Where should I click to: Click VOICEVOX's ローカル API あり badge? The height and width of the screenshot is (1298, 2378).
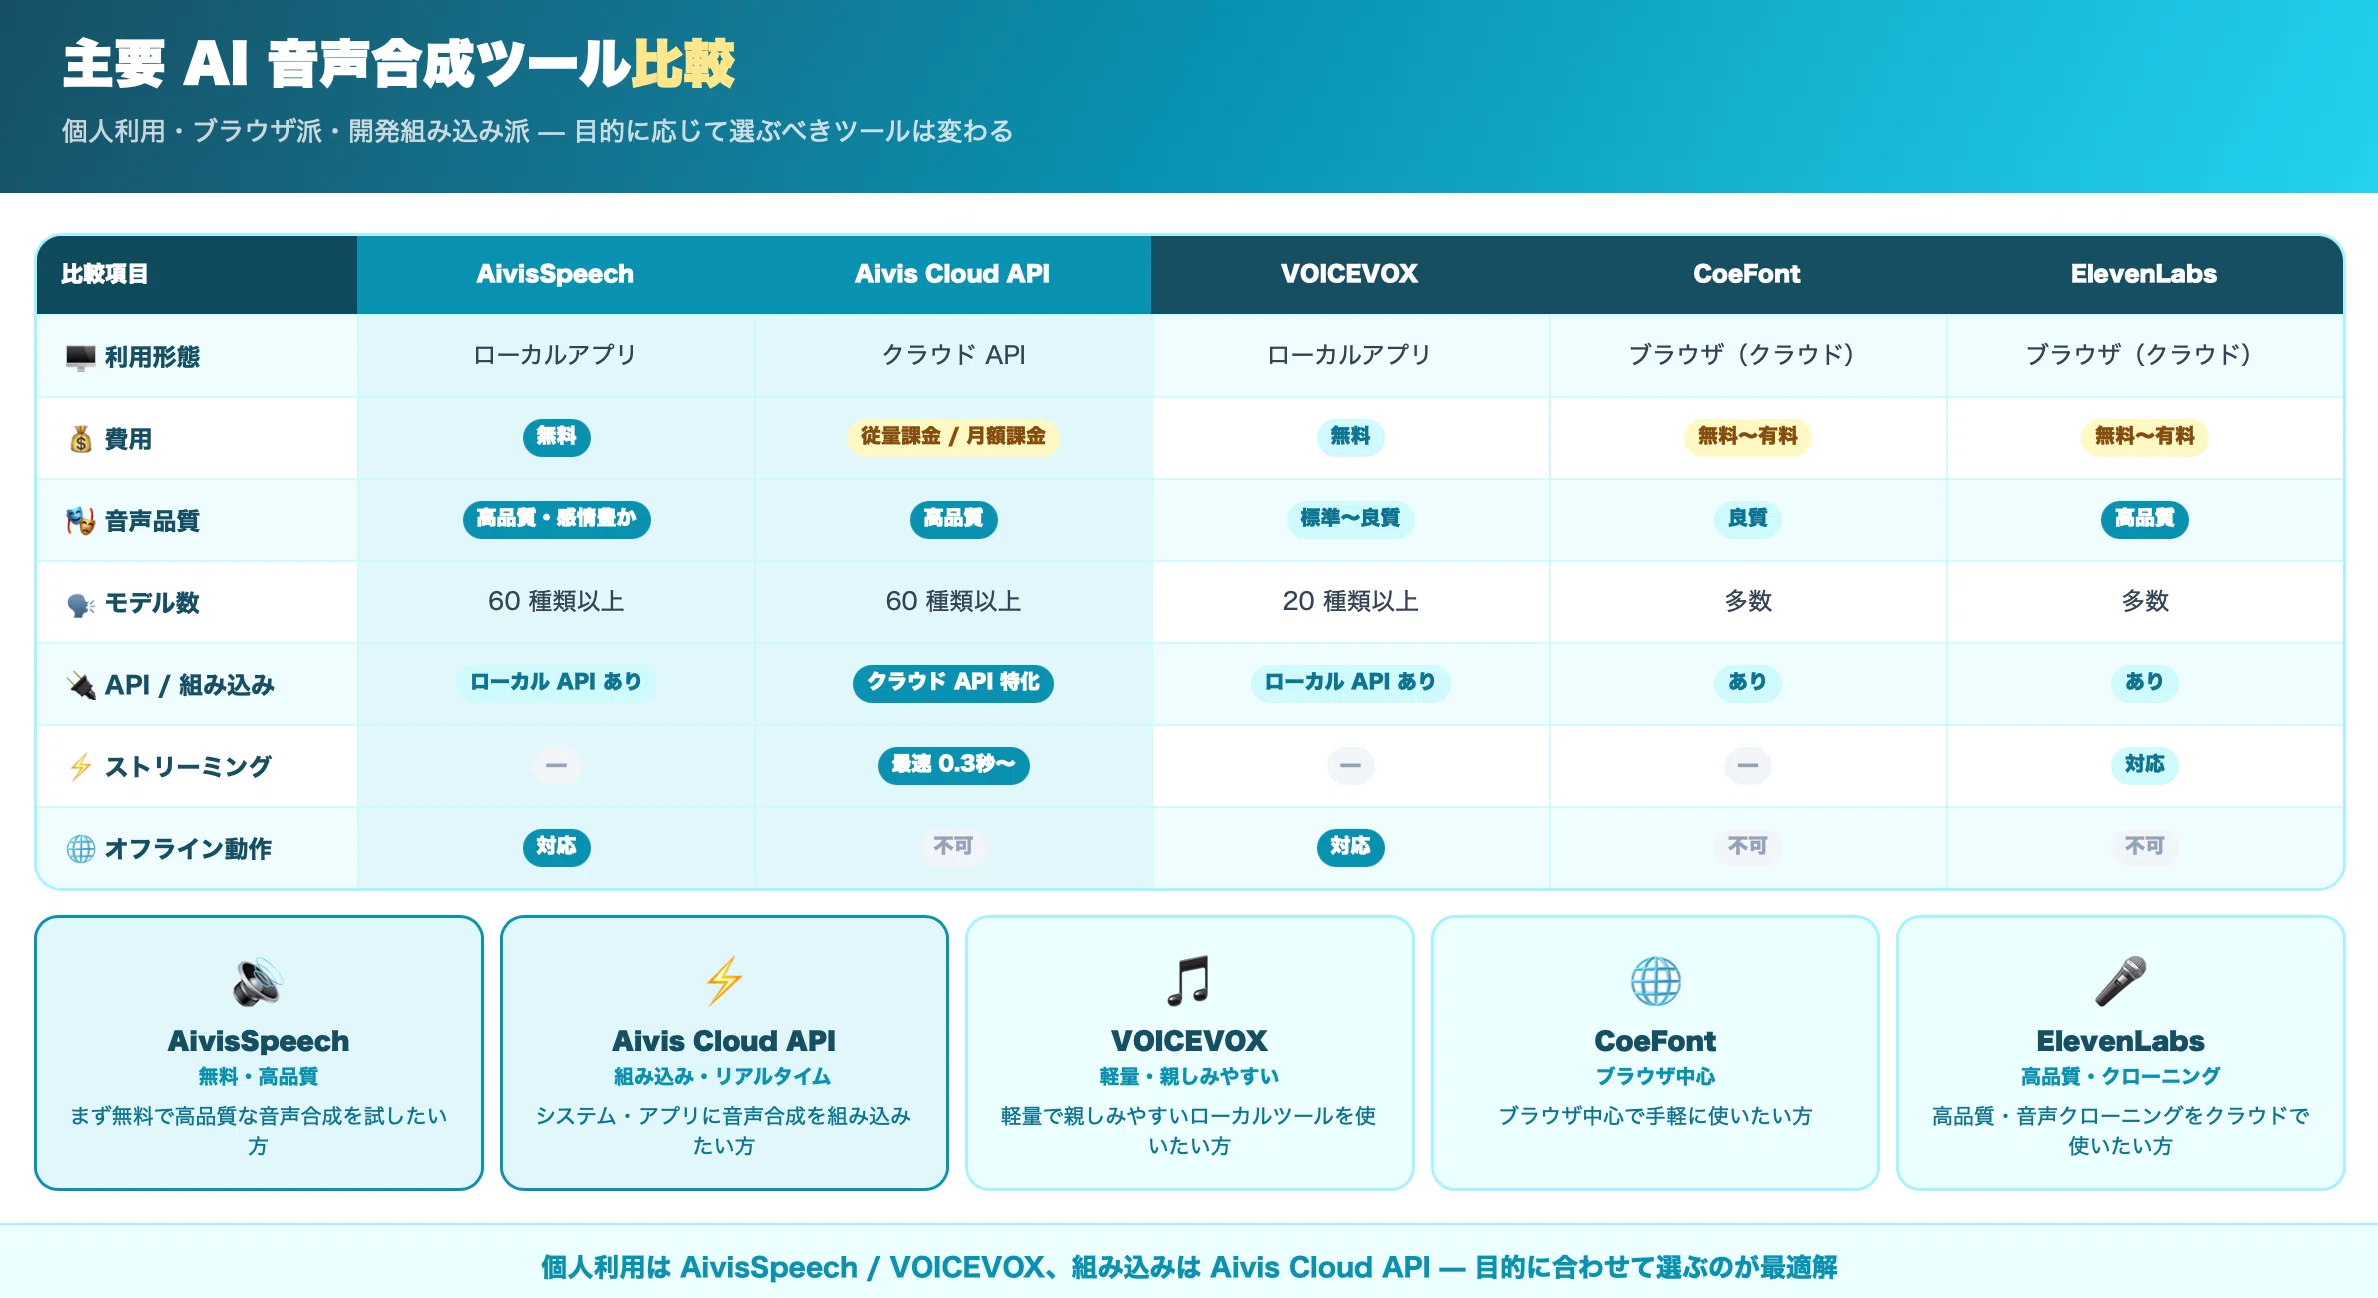click(1350, 683)
